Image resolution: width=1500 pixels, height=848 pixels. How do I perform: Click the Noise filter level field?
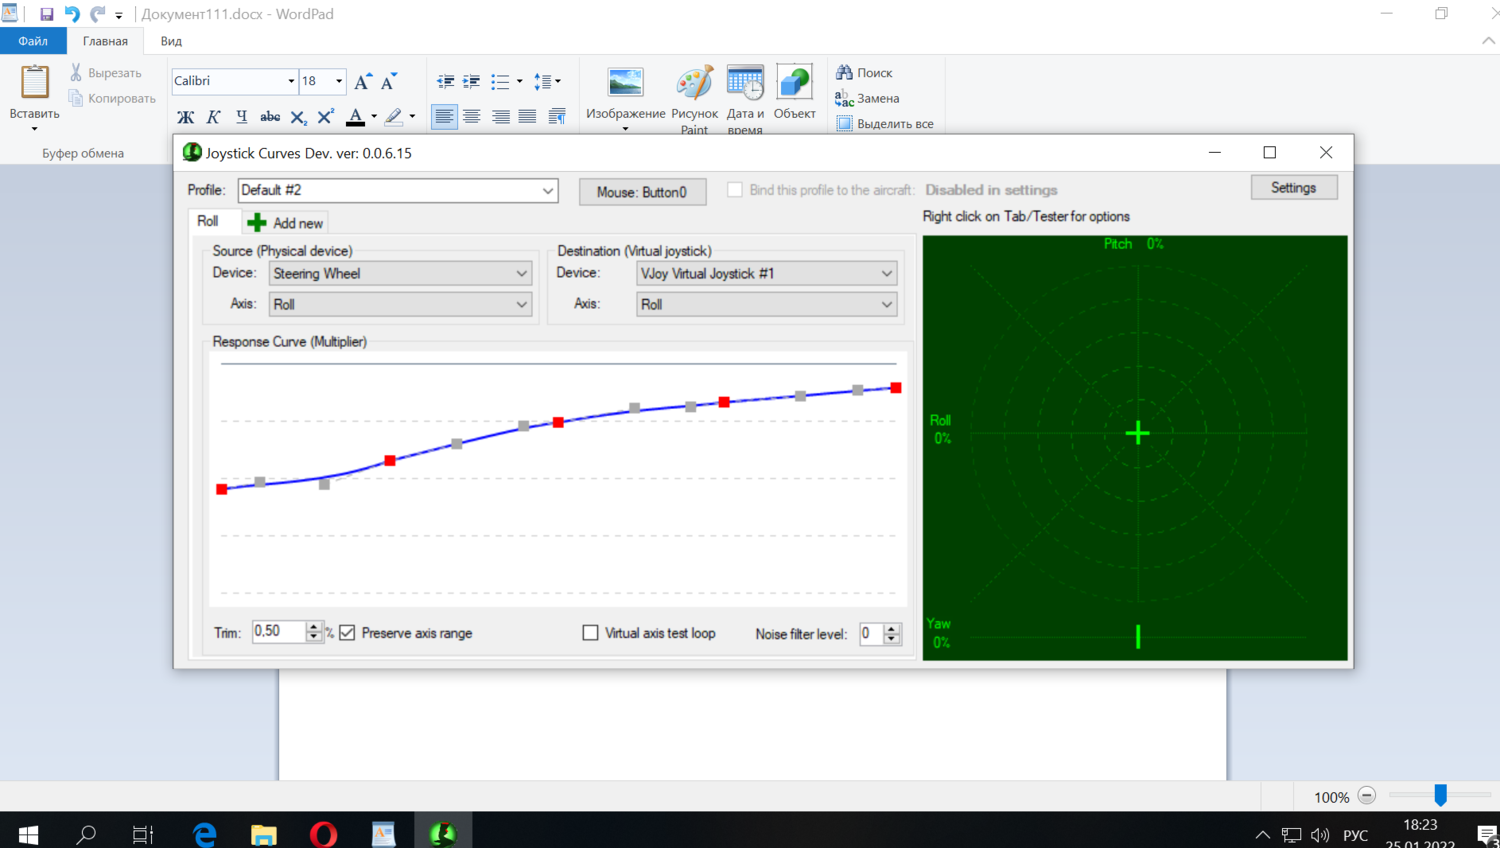pyautogui.click(x=871, y=634)
